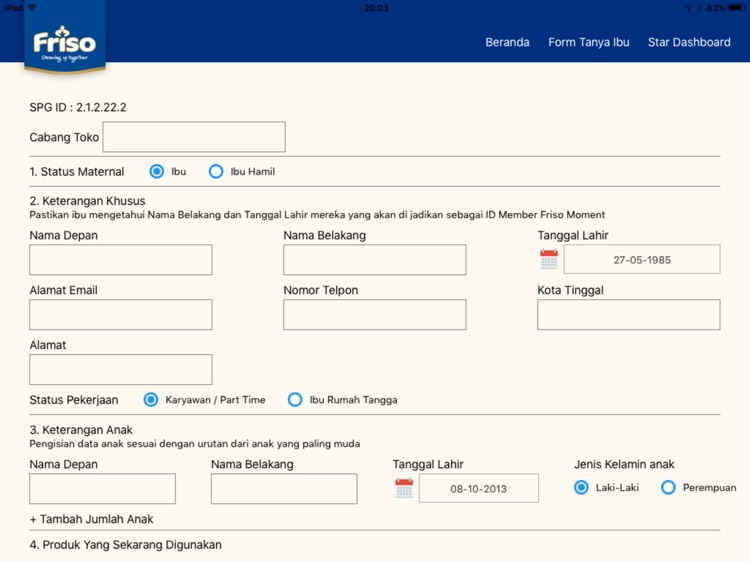Click the Nomor Telpon input box
The image size is (750, 562).
[x=375, y=315]
